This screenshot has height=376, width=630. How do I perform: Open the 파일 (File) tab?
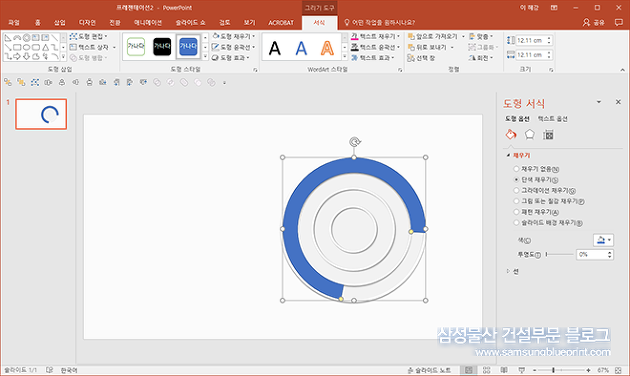(14, 23)
